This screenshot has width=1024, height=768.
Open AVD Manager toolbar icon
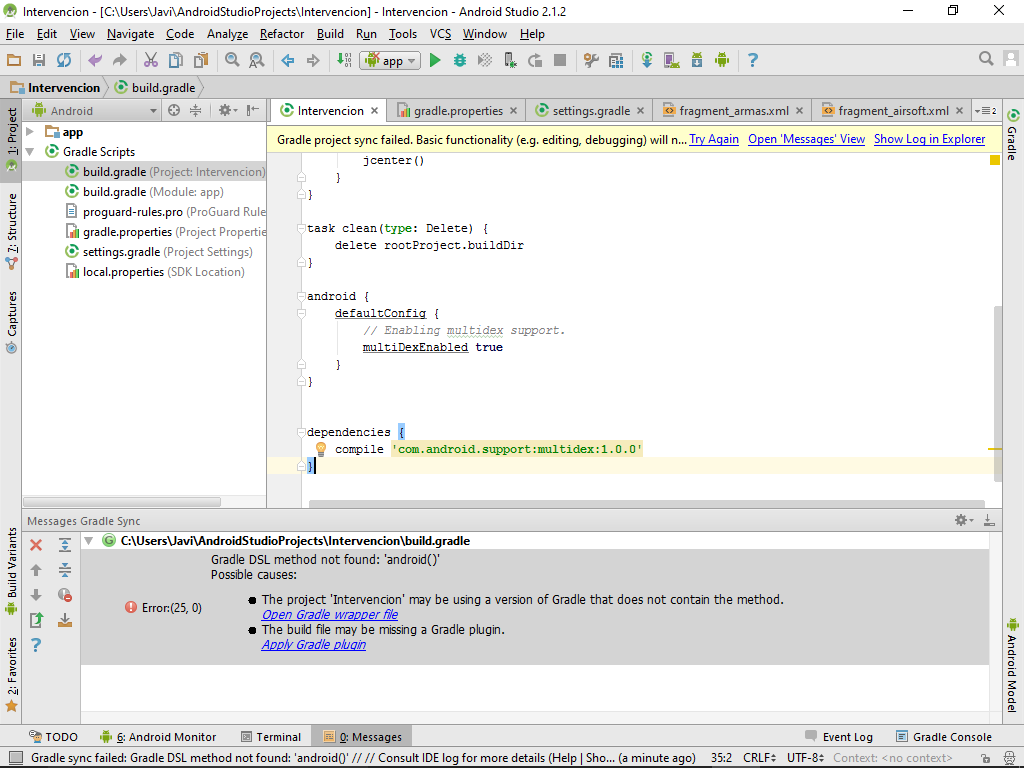[671, 60]
